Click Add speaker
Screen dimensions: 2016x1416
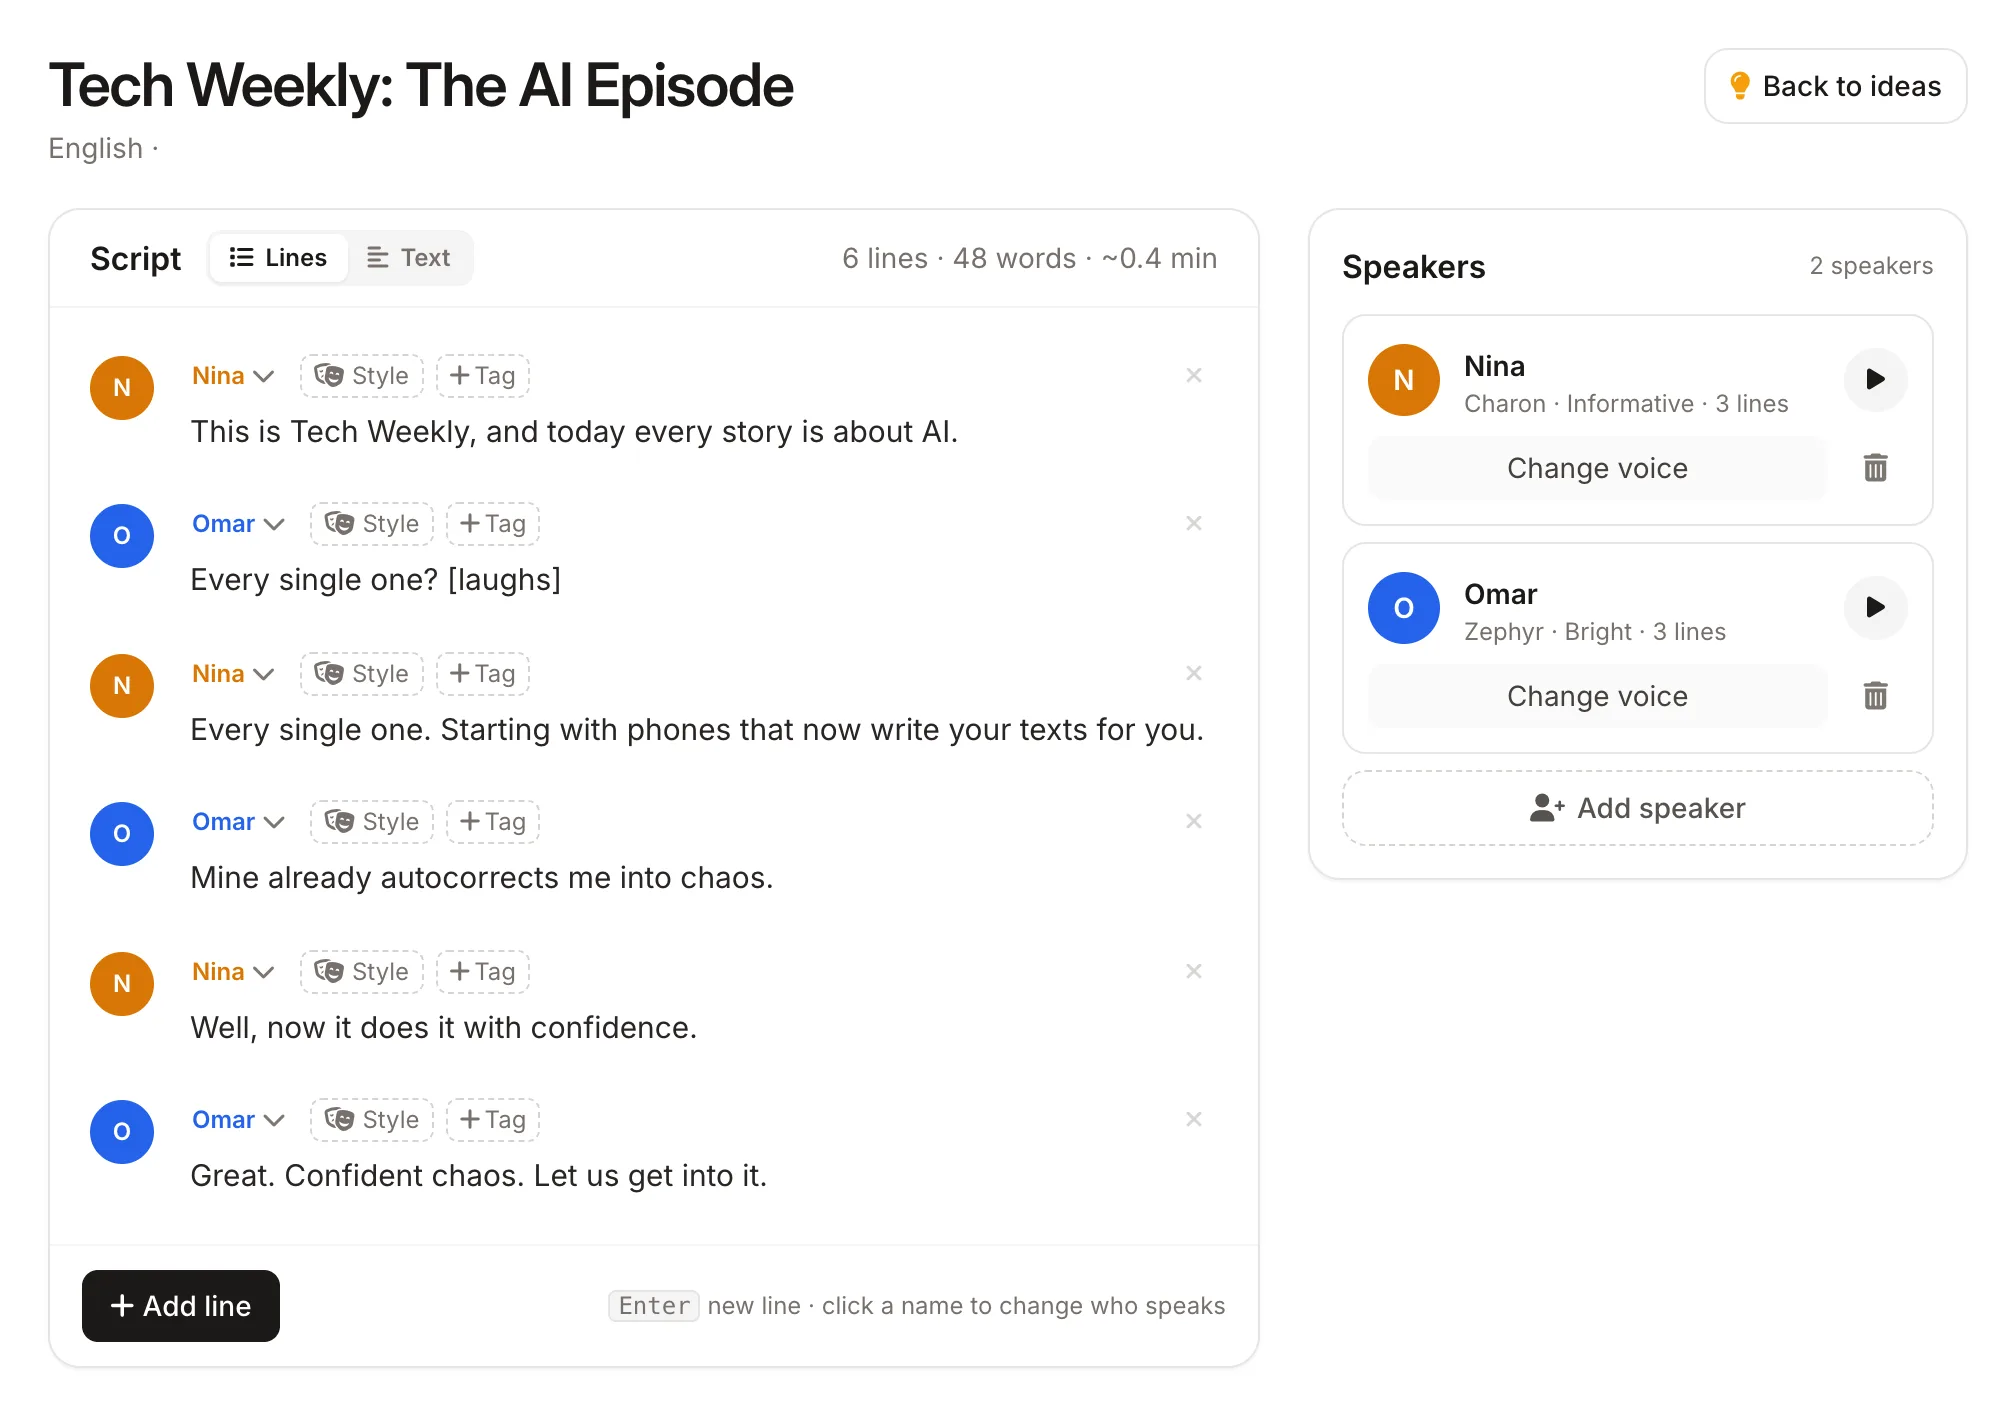(1637, 808)
